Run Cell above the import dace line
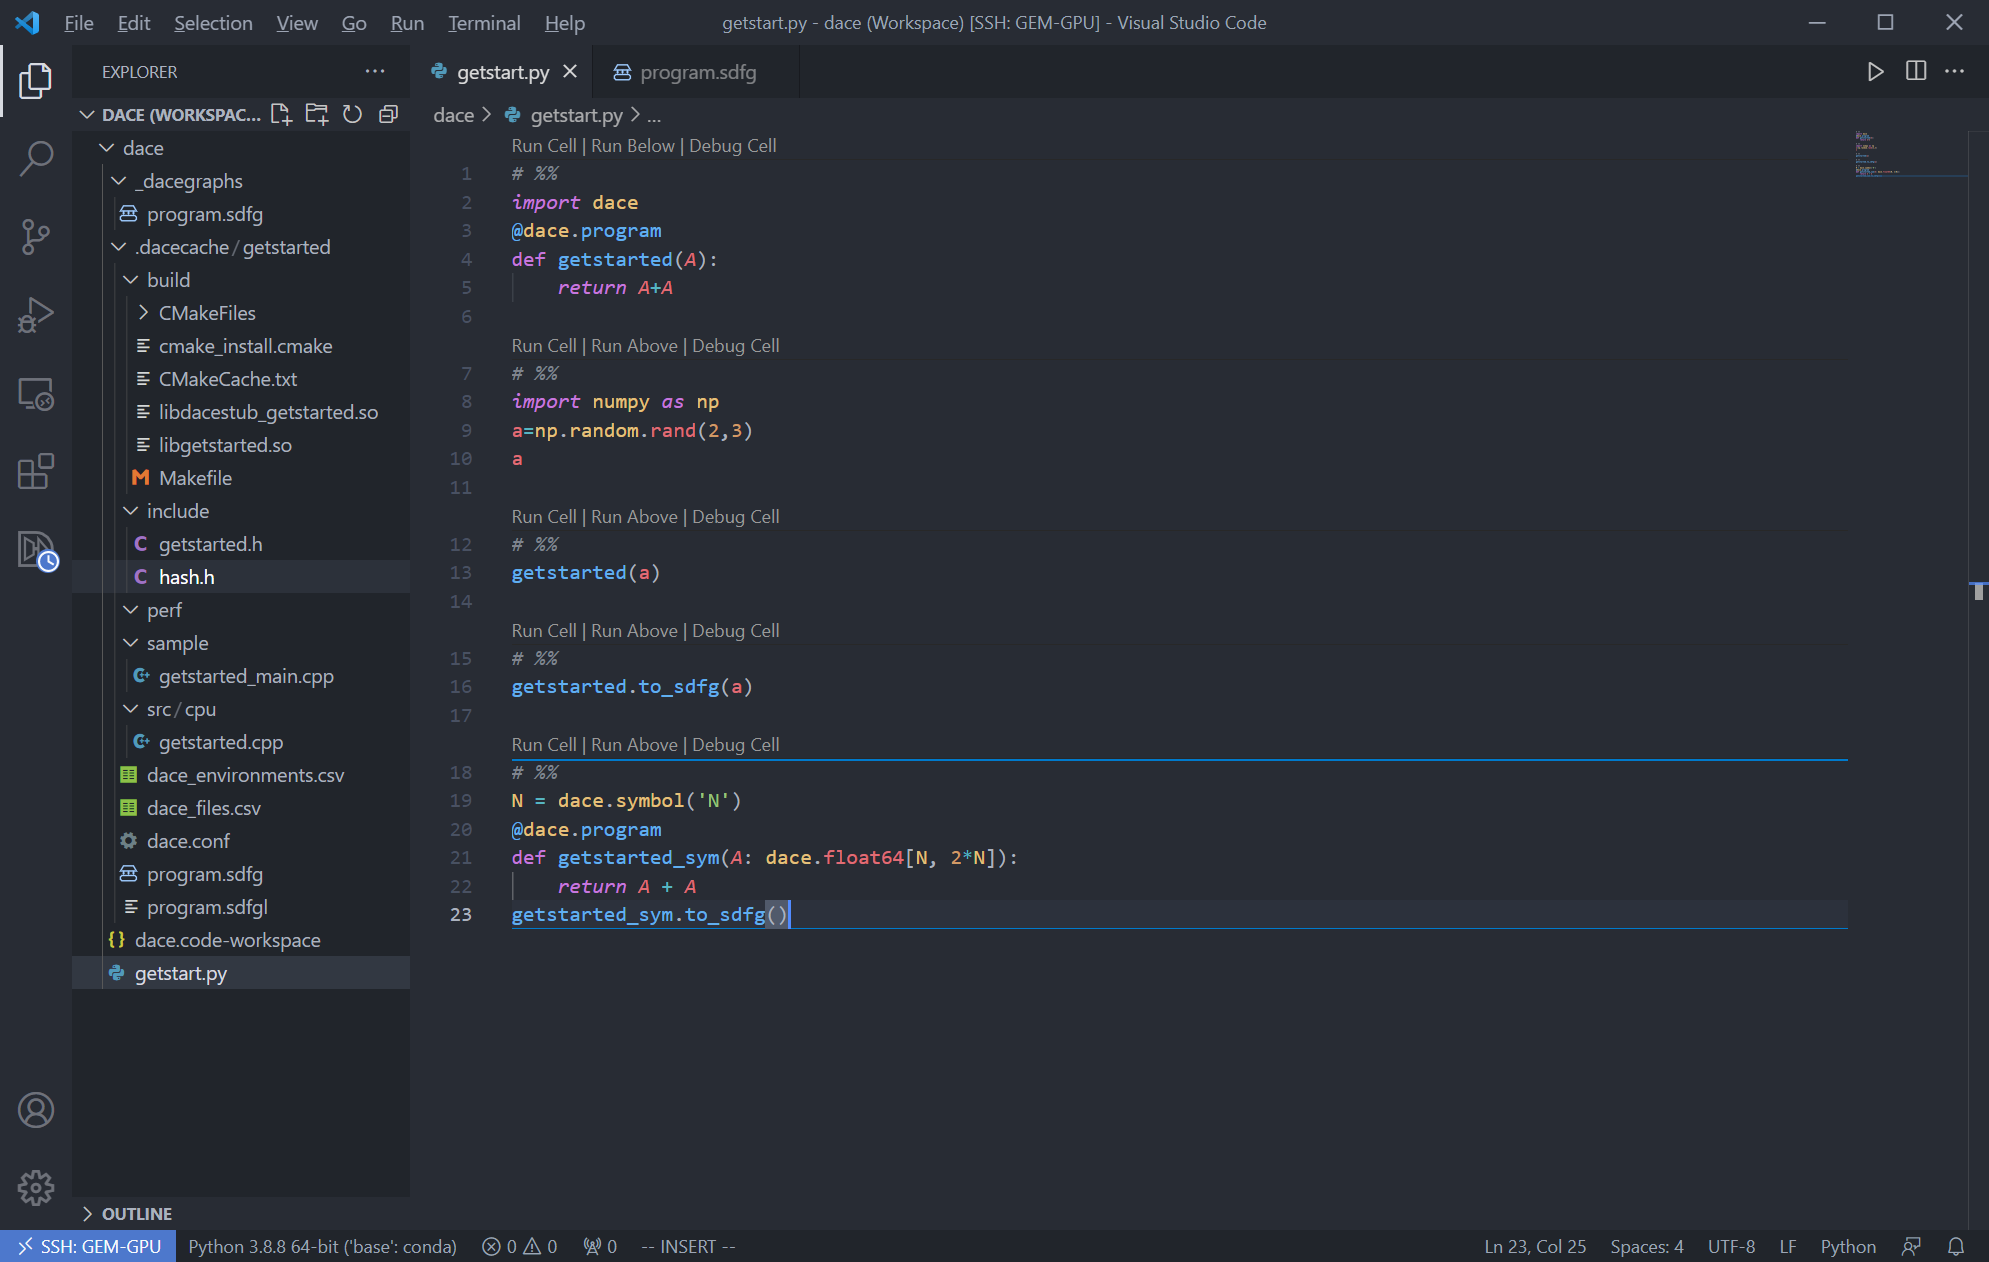Viewport: 1989px width, 1262px height. click(543, 145)
